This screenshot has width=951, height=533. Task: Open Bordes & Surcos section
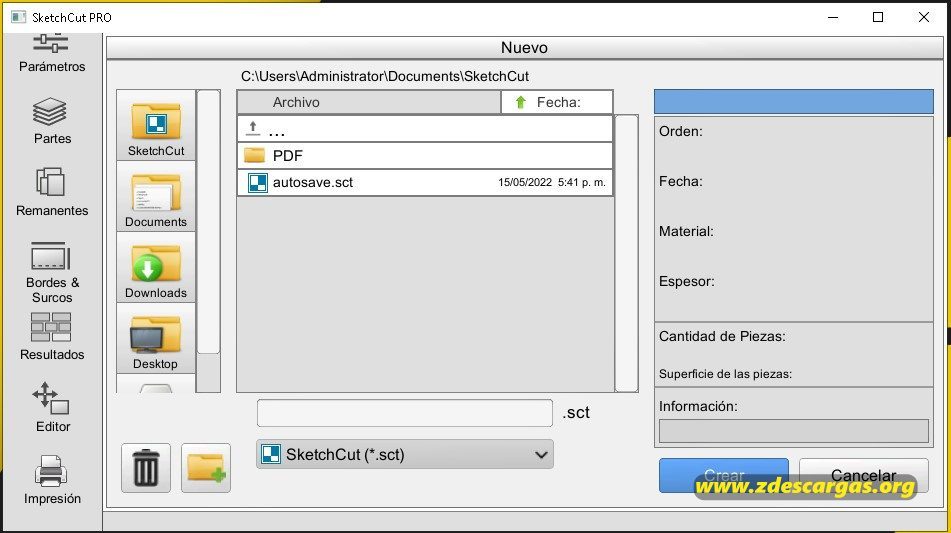click(x=52, y=273)
